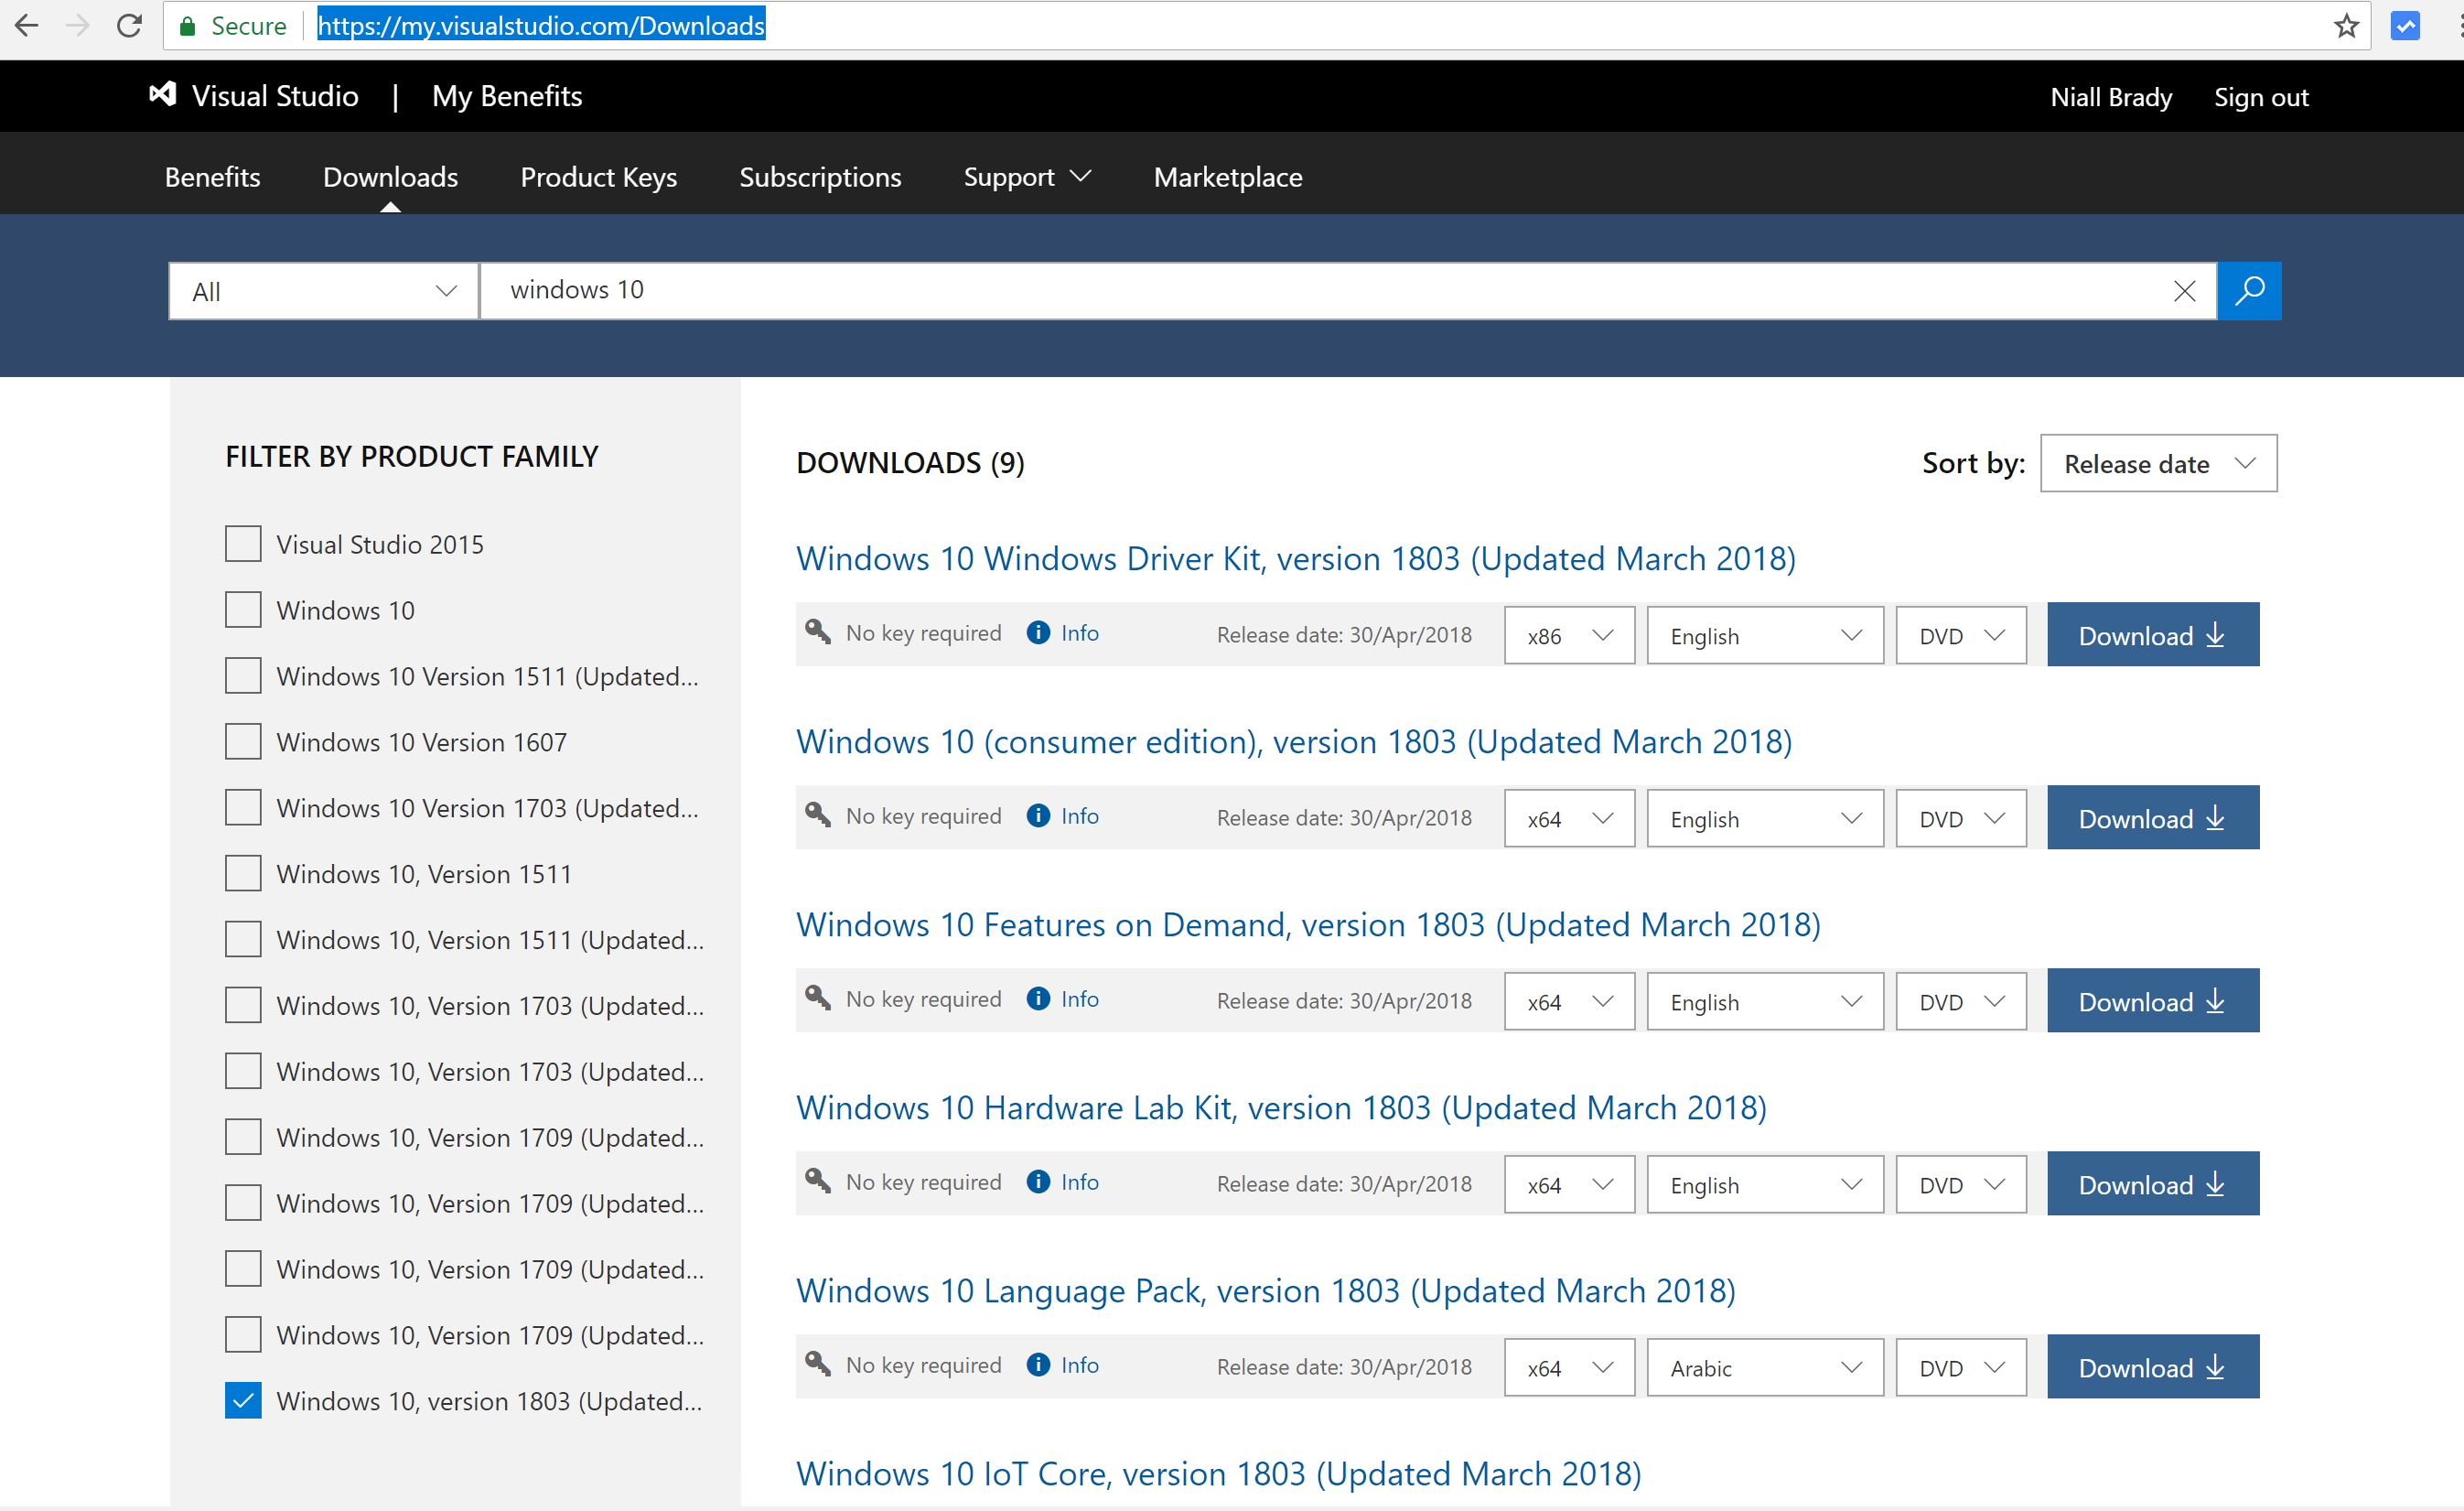
Task: Open the All category dropdown
Action: [x=323, y=291]
